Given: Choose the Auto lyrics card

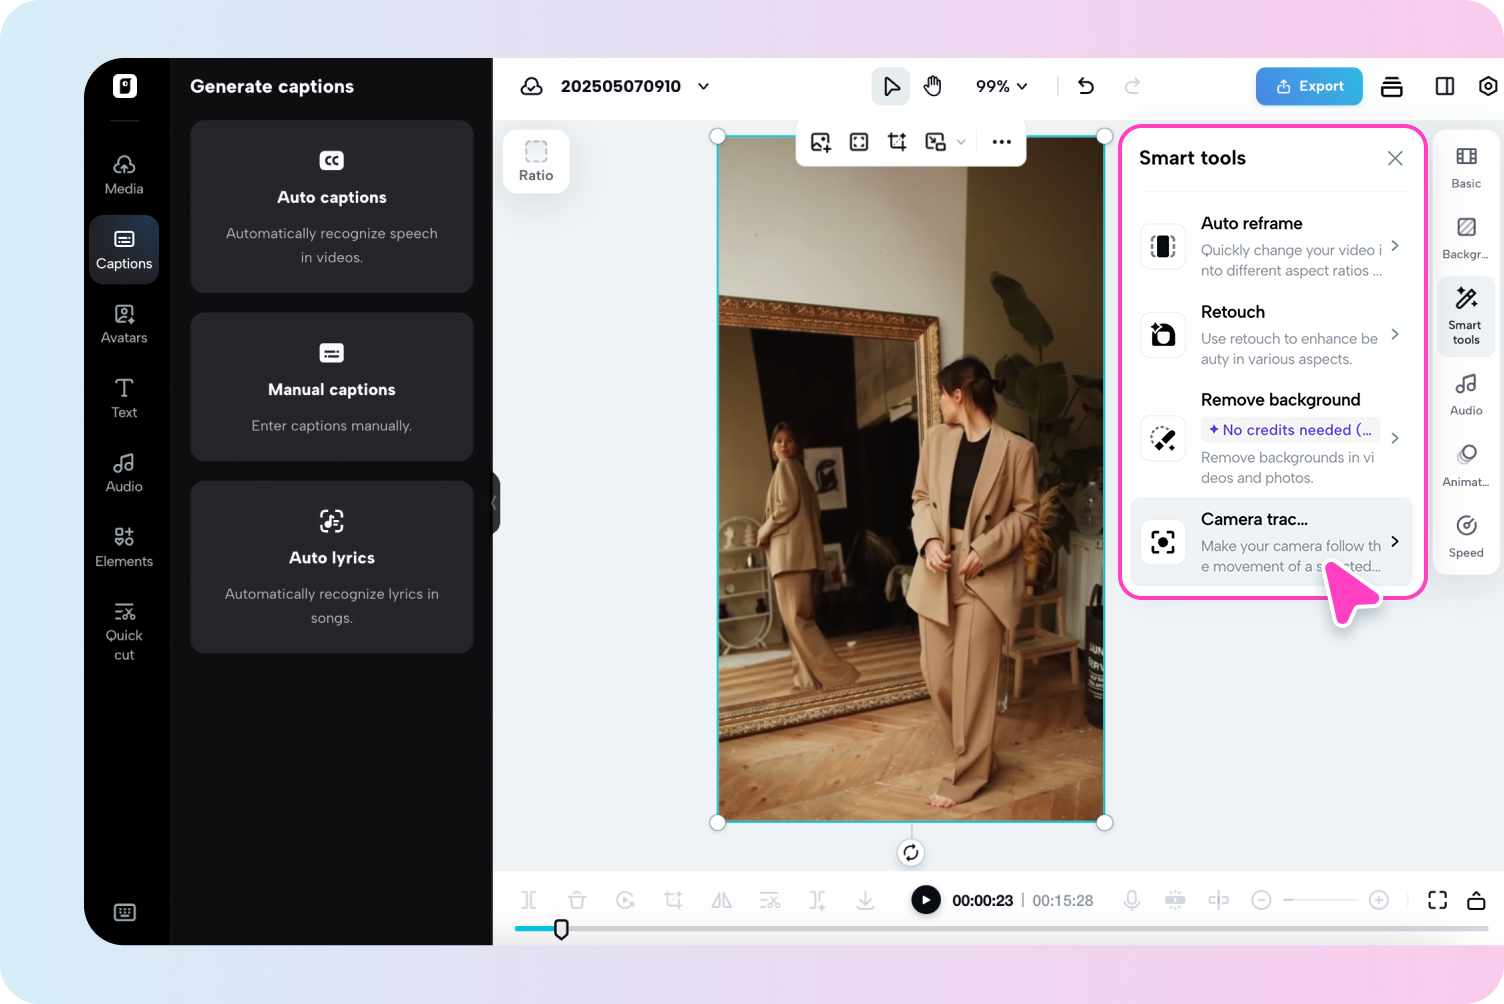Looking at the screenshot, I should (332, 567).
